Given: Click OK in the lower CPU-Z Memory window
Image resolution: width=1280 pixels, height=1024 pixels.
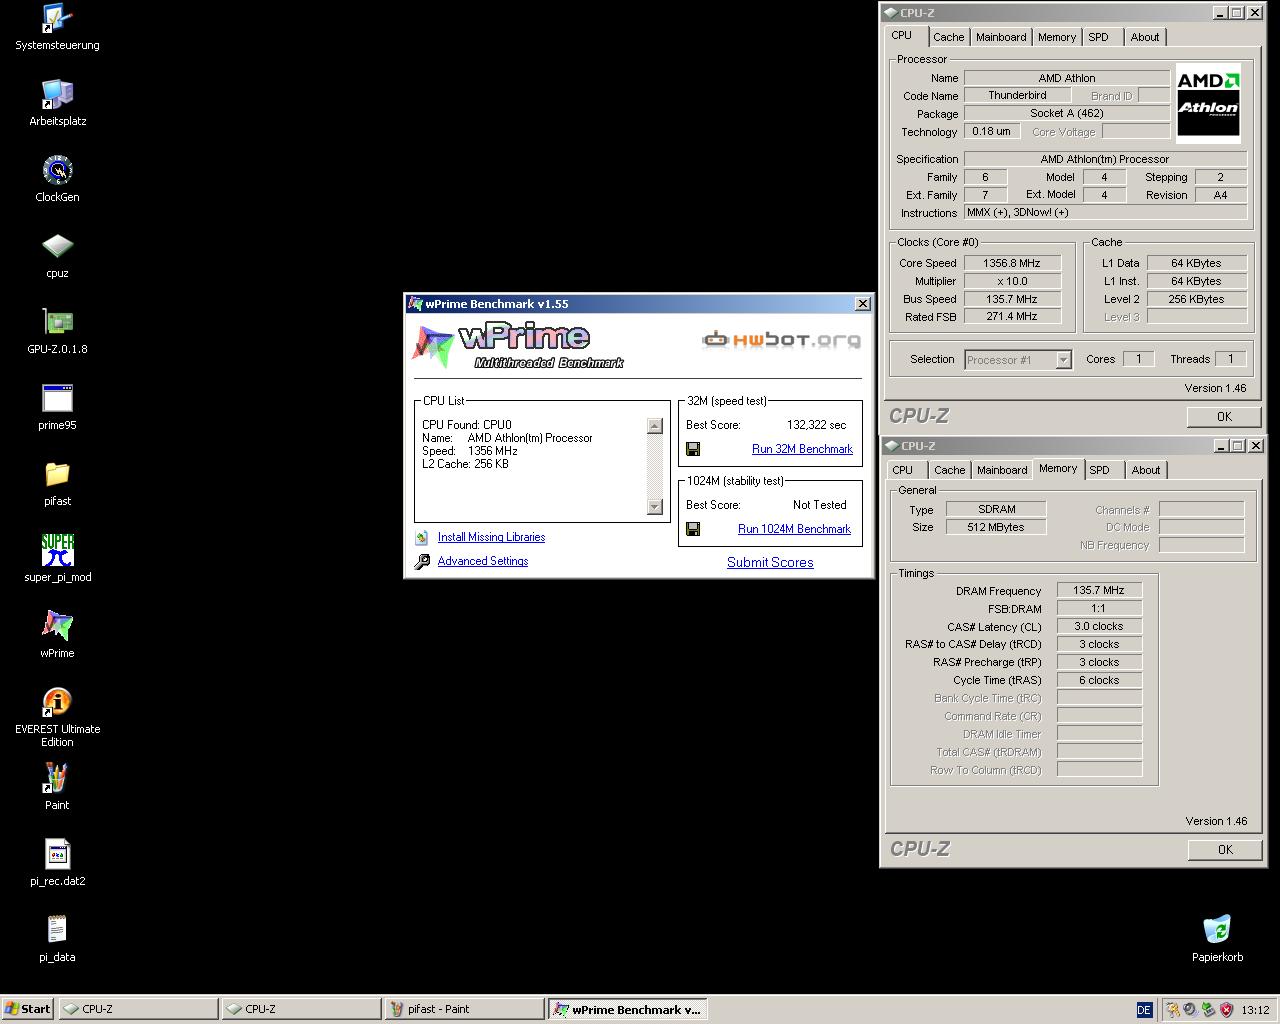Looking at the screenshot, I should 1224,850.
